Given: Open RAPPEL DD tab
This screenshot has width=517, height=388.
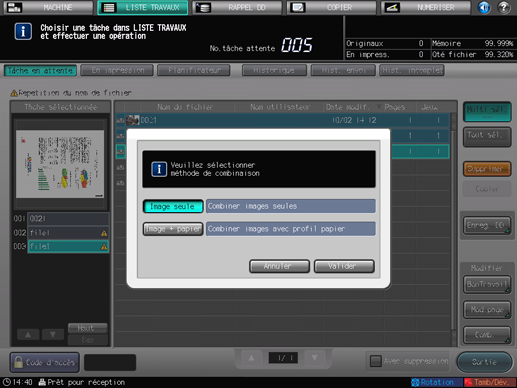Looking at the screenshot, I should point(237,7).
